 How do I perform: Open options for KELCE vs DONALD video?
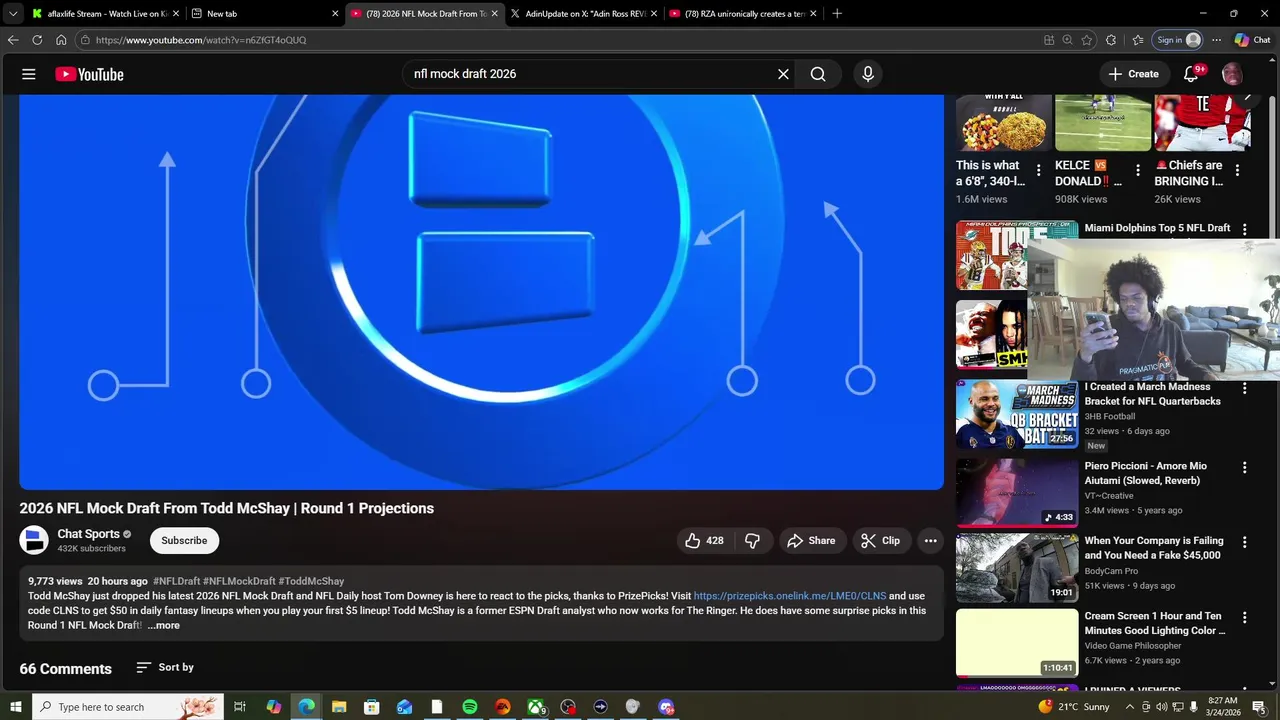[1138, 170]
